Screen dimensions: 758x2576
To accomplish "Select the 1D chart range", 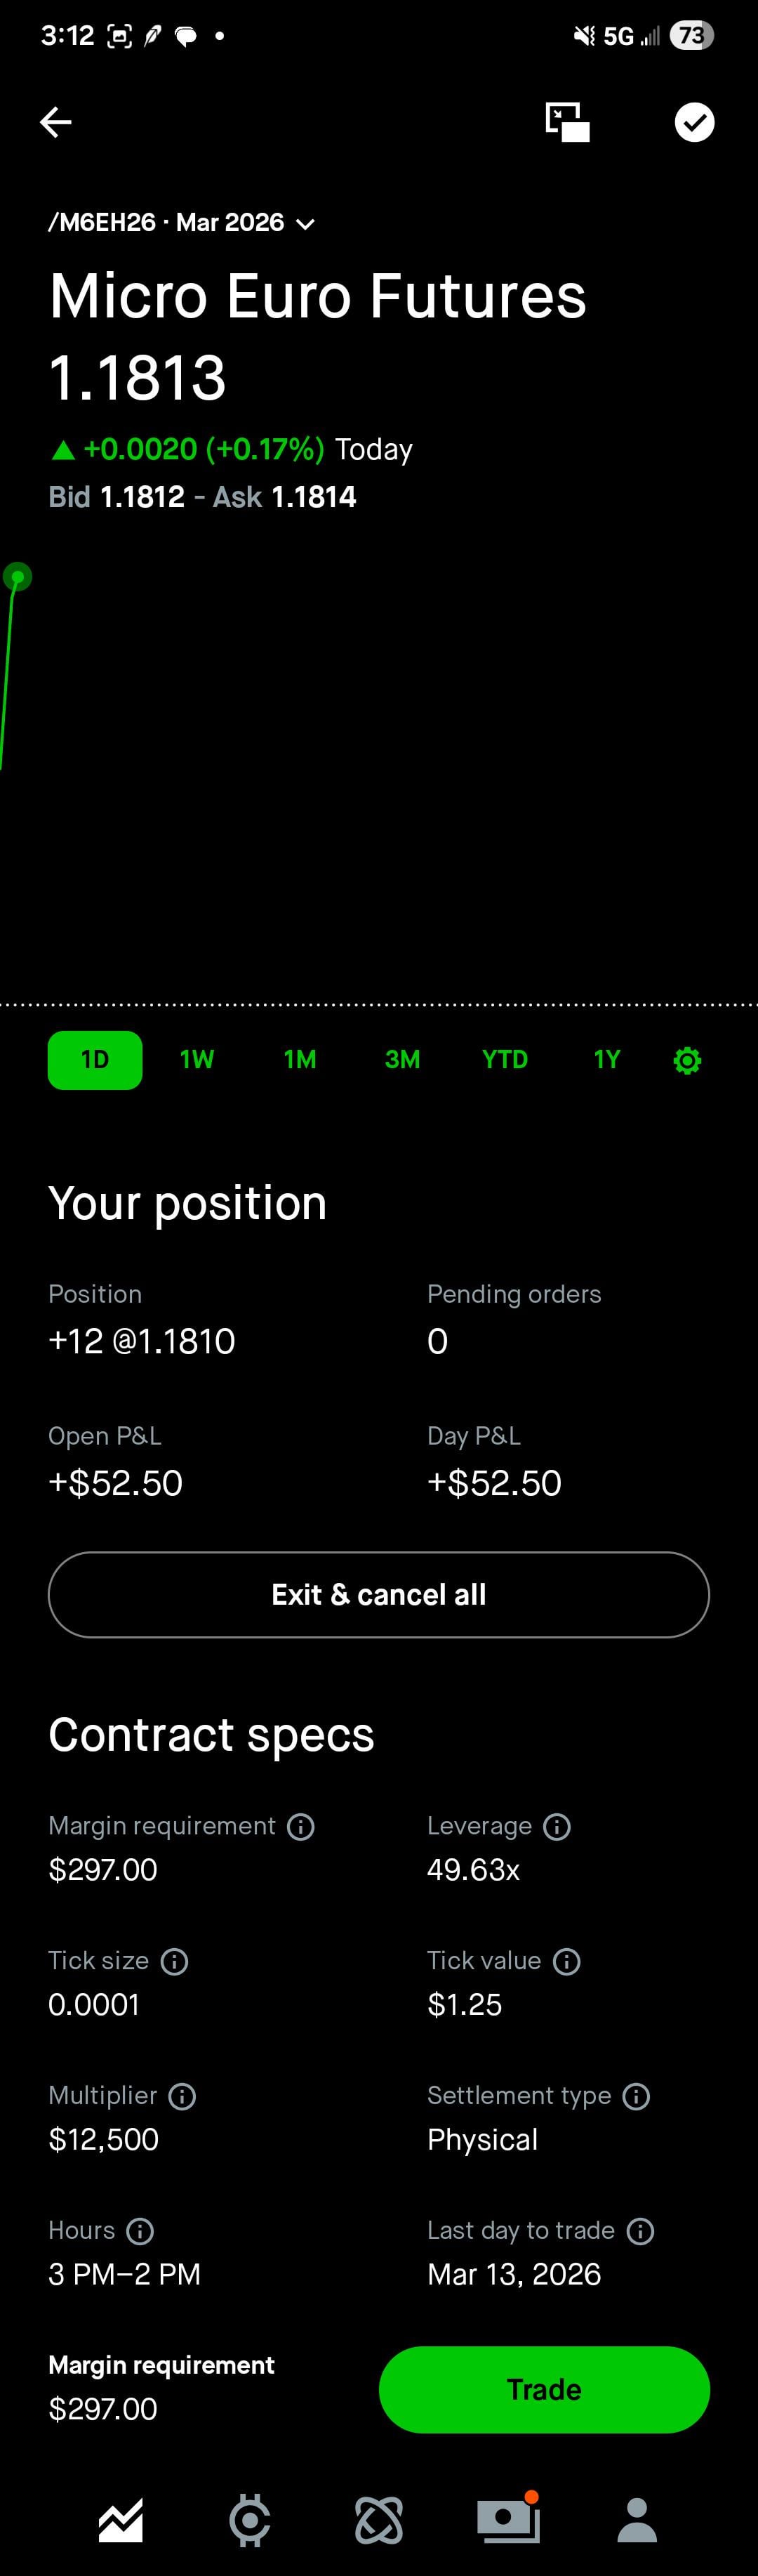I will (x=95, y=1060).
